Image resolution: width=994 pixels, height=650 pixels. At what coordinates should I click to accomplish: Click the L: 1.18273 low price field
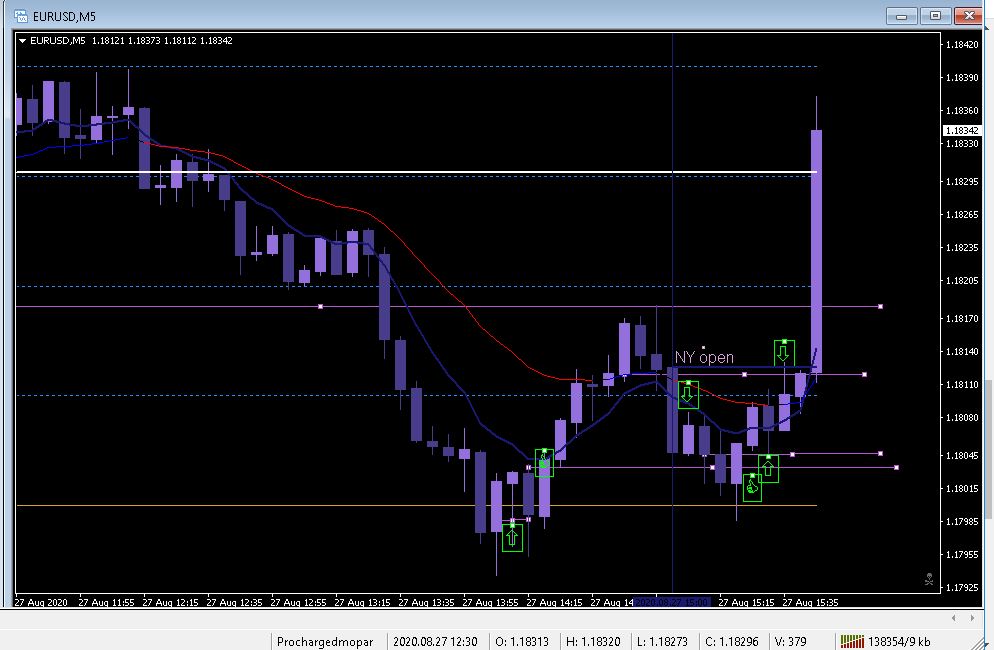pyautogui.click(x=662, y=642)
